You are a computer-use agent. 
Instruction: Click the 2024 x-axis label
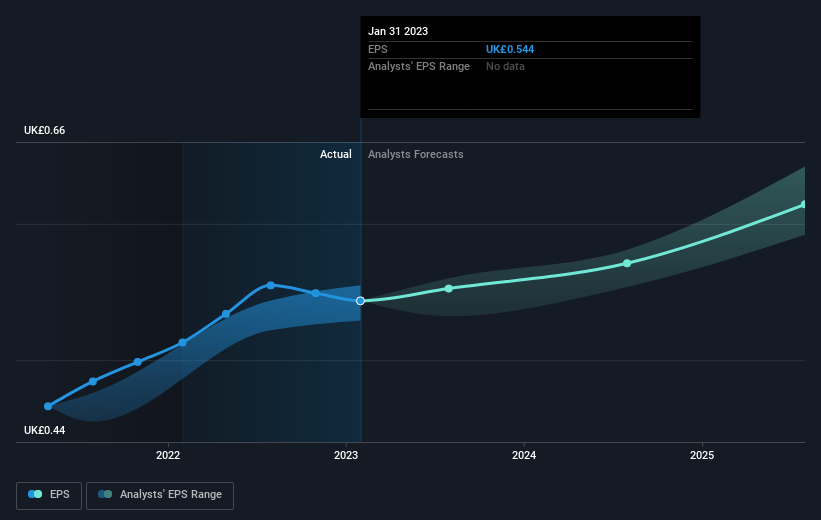[x=524, y=455]
